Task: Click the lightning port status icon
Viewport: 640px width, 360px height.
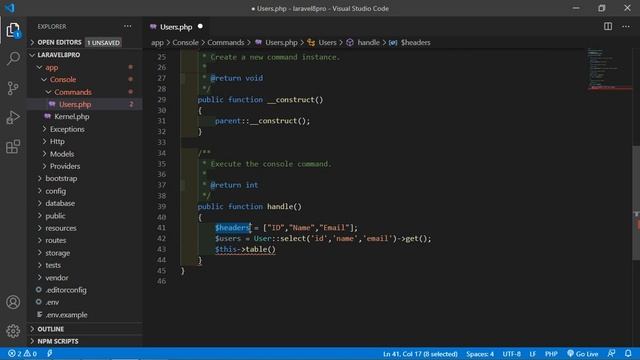Action: (x=49, y=354)
